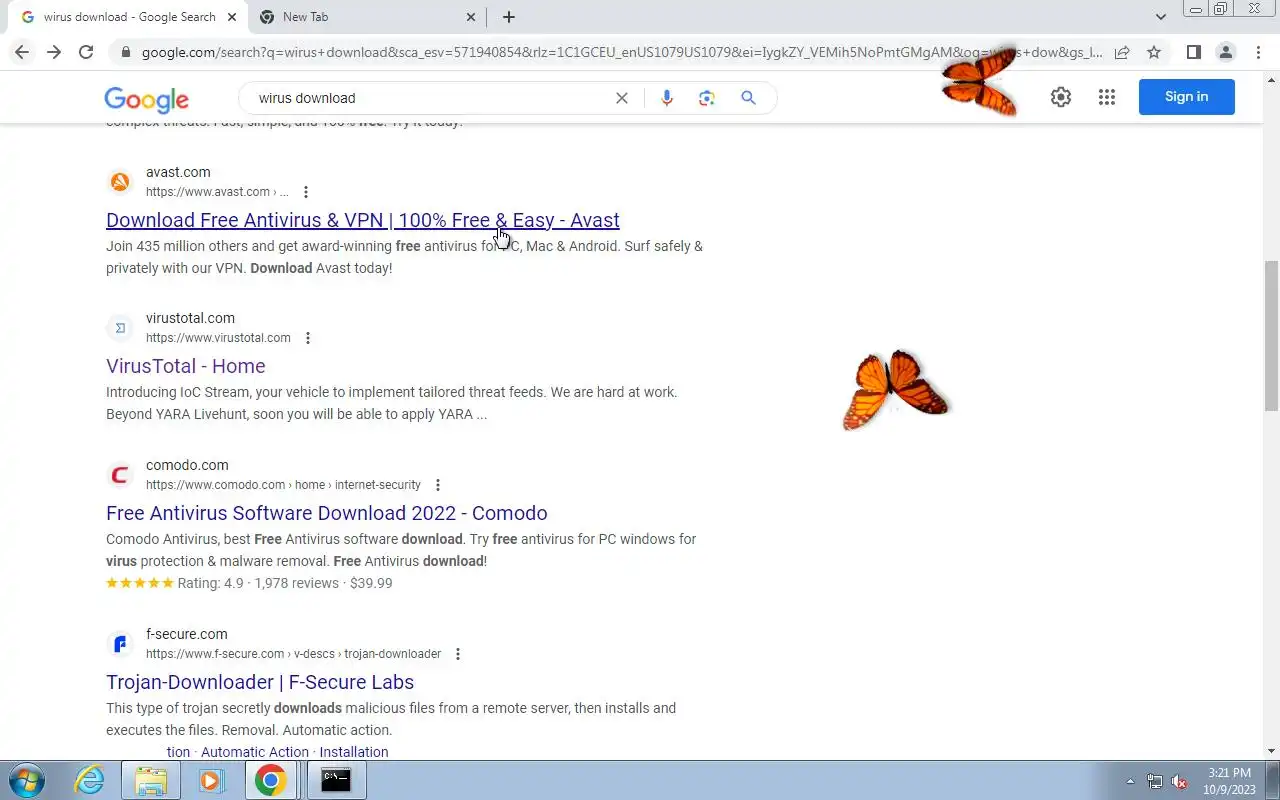Click the Comodo favicon

coord(120,475)
